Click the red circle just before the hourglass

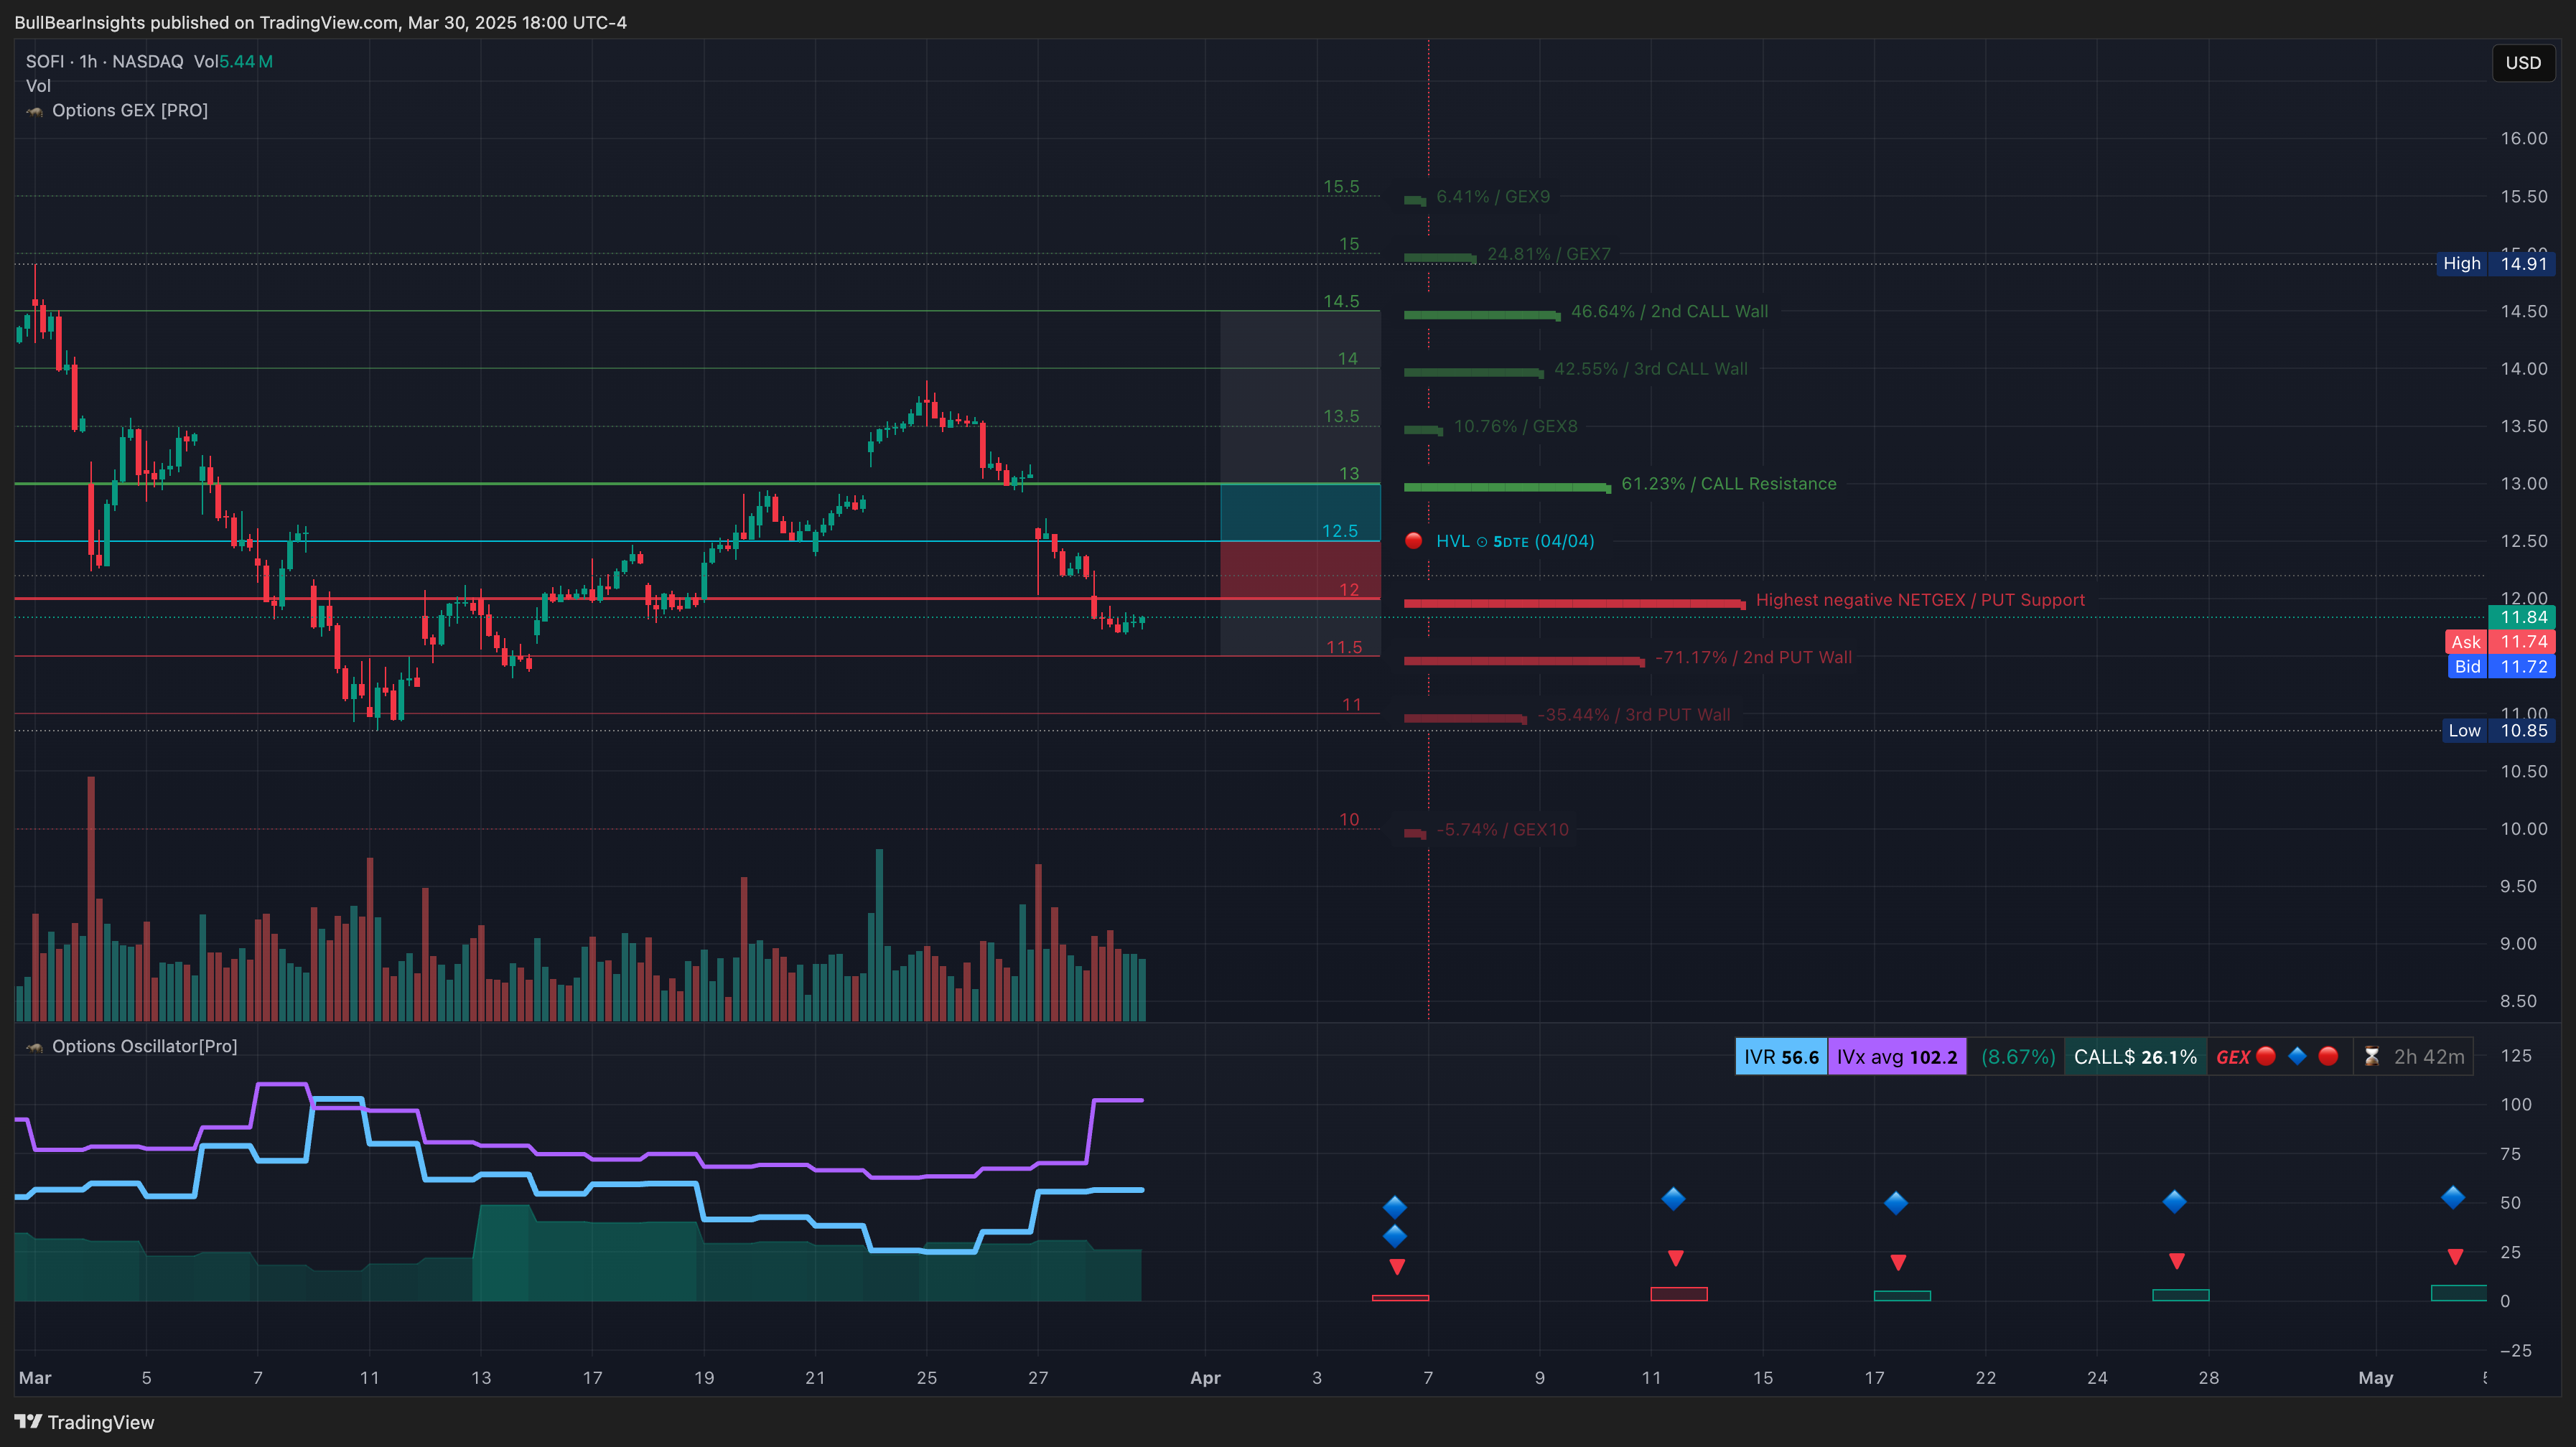click(2328, 1056)
